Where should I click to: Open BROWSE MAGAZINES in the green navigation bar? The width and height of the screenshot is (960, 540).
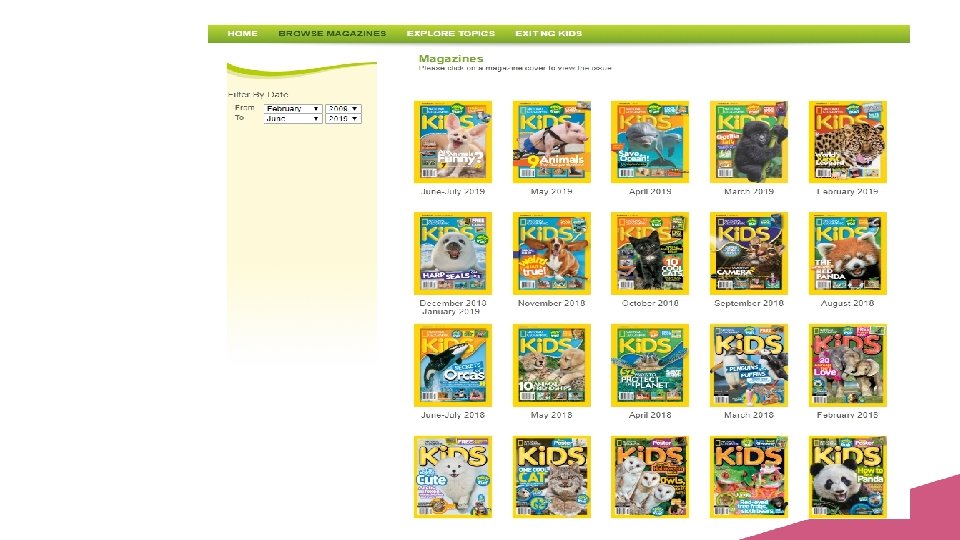[x=332, y=34]
